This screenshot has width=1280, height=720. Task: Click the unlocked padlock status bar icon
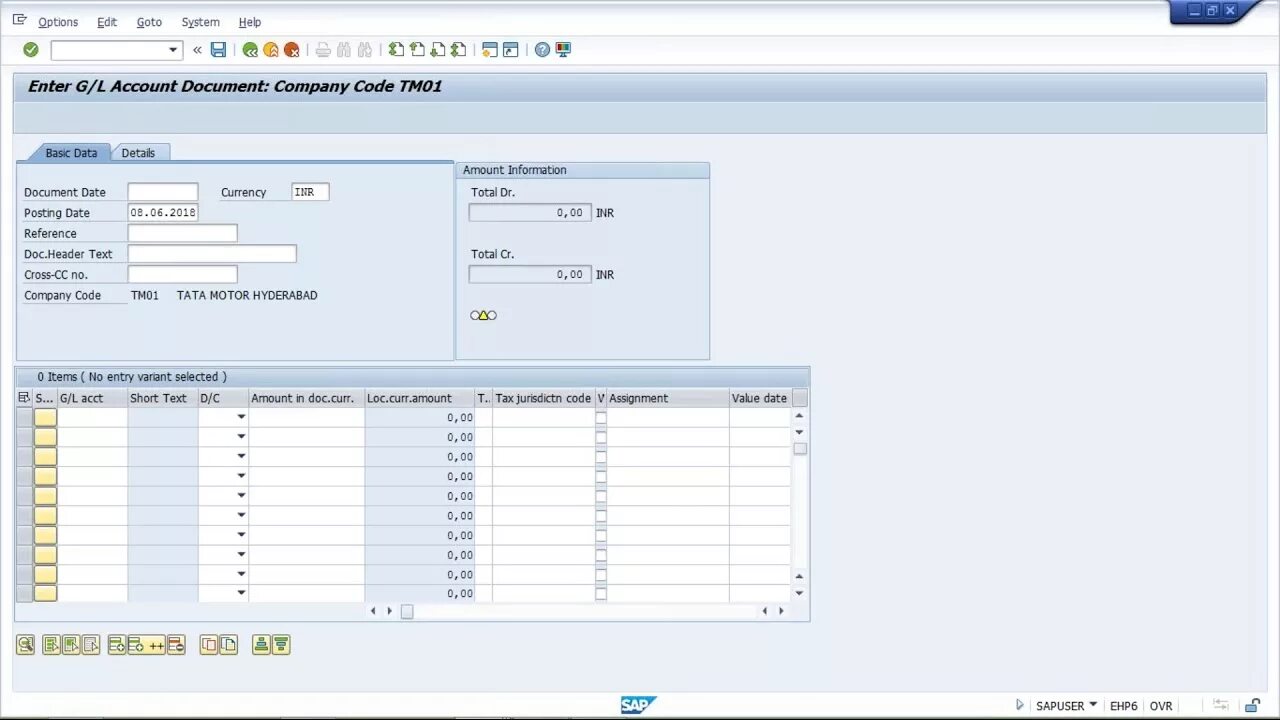[1251, 705]
